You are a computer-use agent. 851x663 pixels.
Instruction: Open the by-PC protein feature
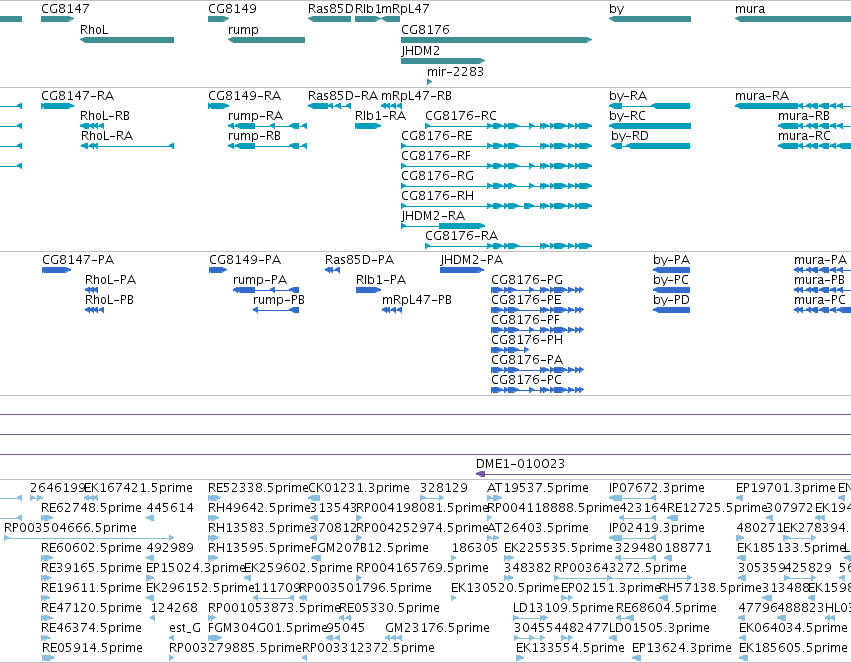tap(671, 290)
